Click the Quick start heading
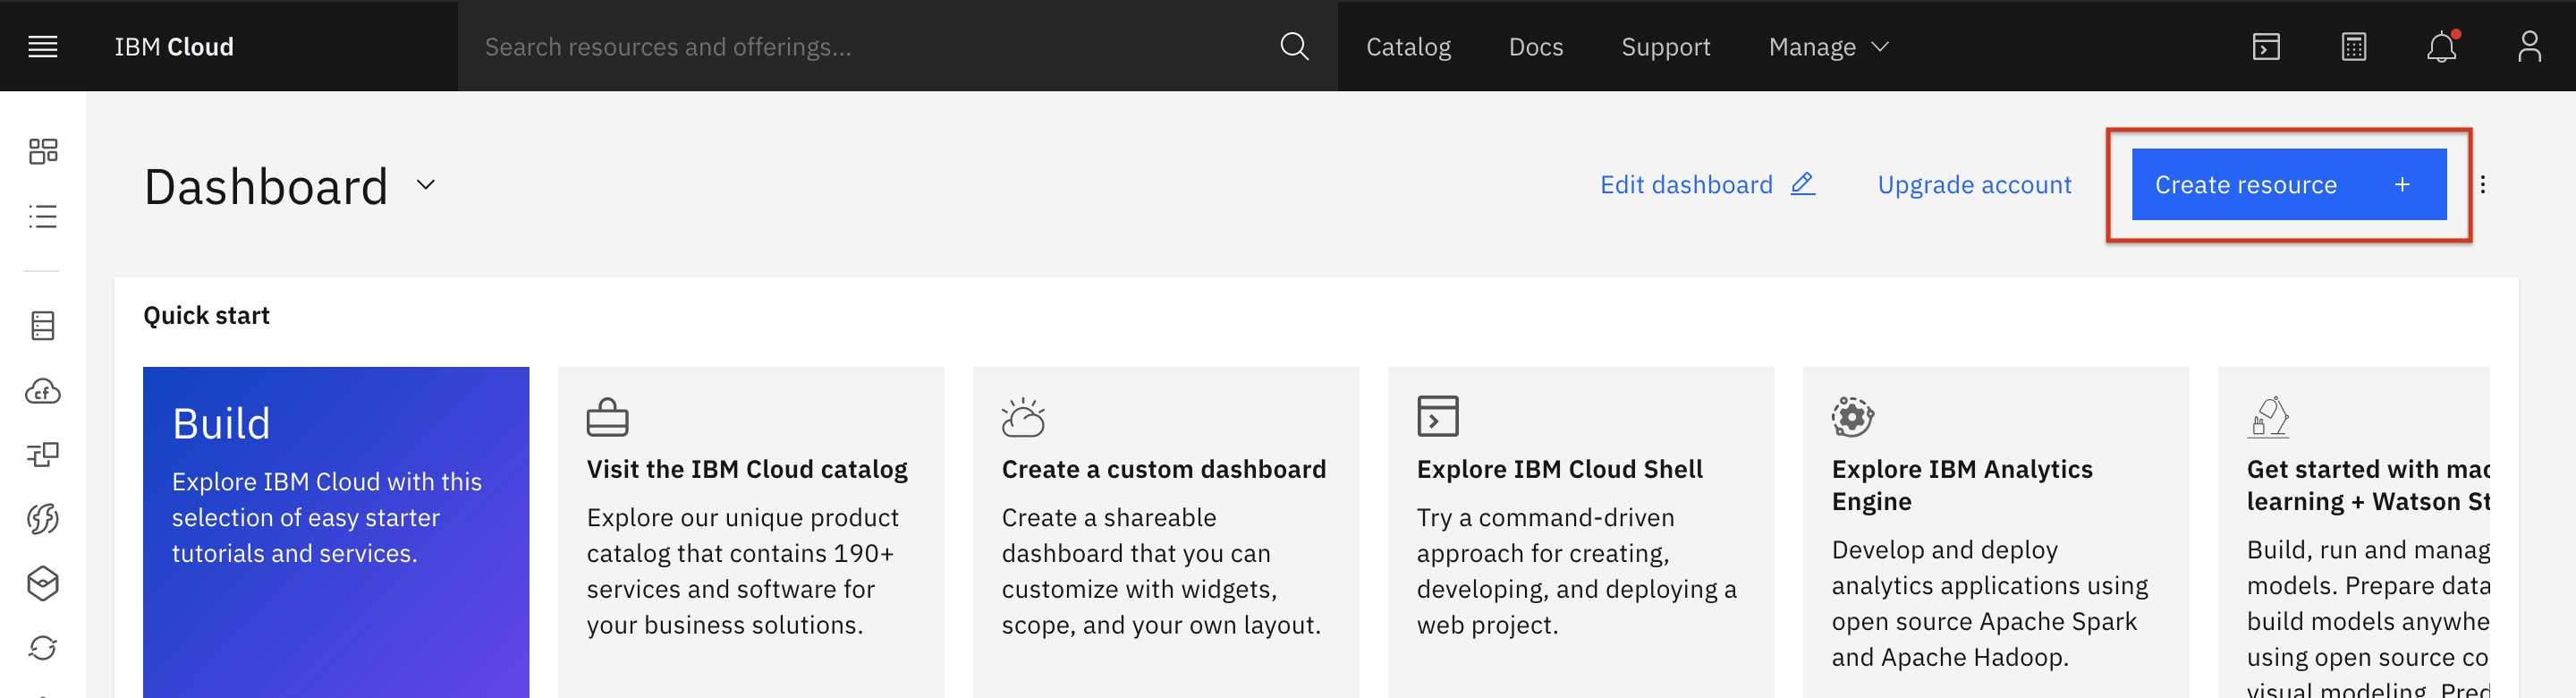The width and height of the screenshot is (2576, 698). pyautogui.click(x=207, y=316)
